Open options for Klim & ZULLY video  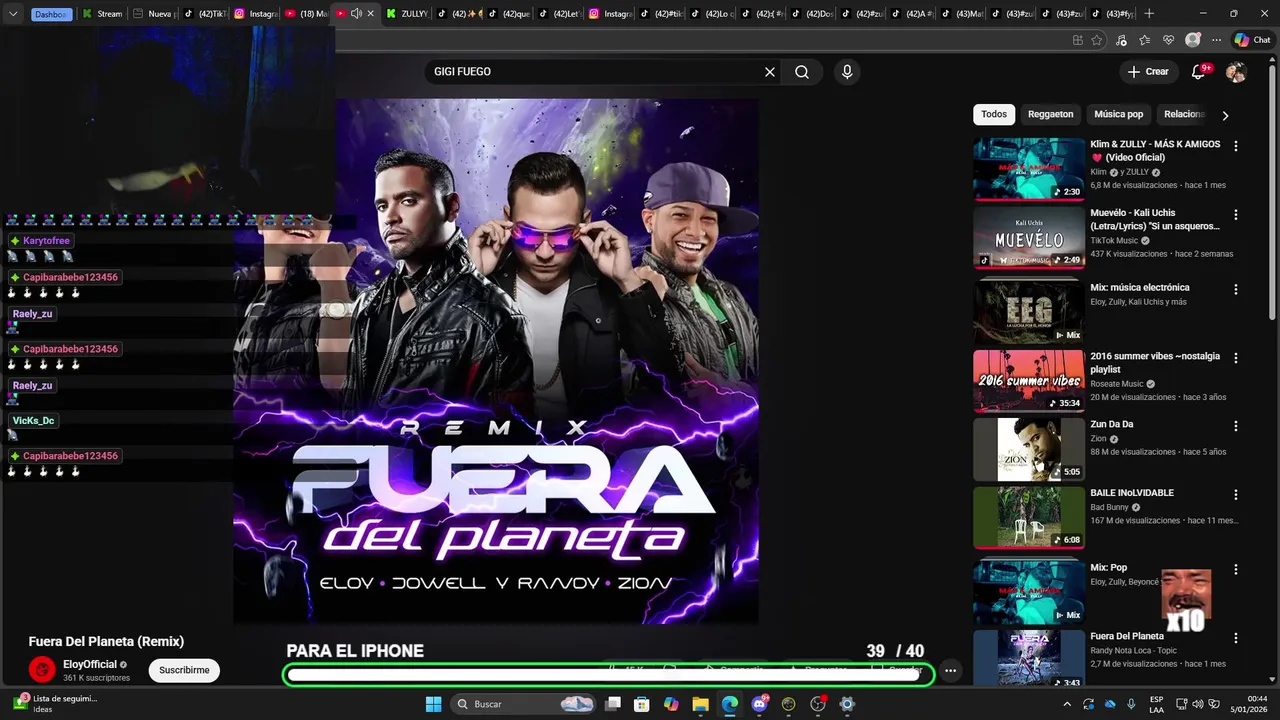pos(1236,146)
